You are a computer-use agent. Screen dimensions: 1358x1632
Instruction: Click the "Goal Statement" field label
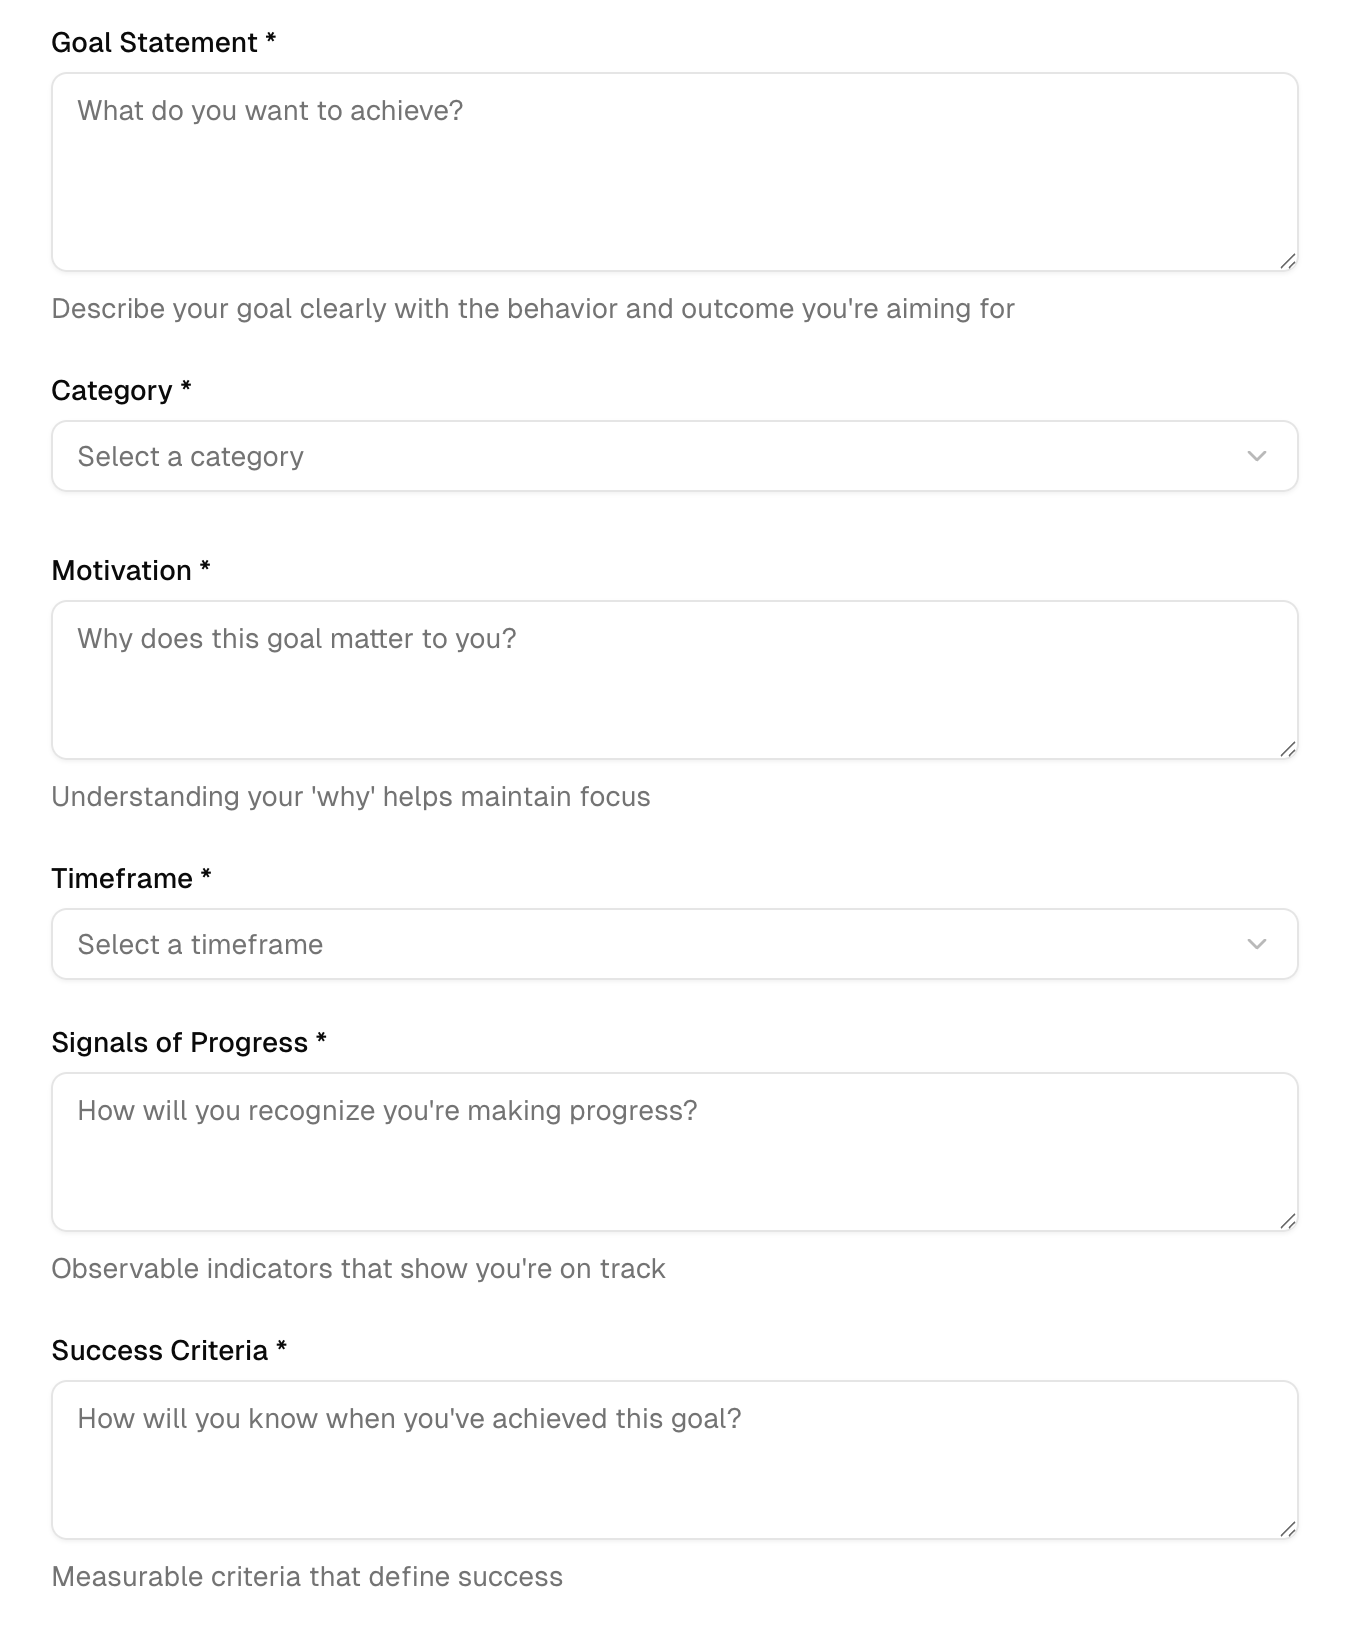pyautogui.click(x=154, y=43)
